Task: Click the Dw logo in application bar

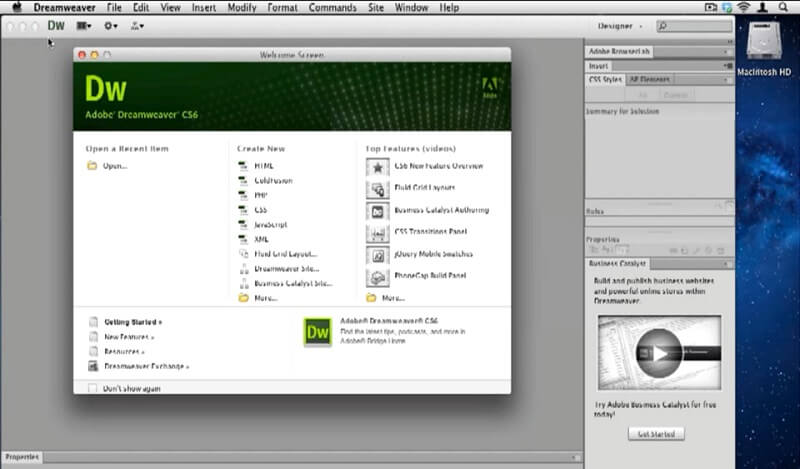Action: click(56, 26)
